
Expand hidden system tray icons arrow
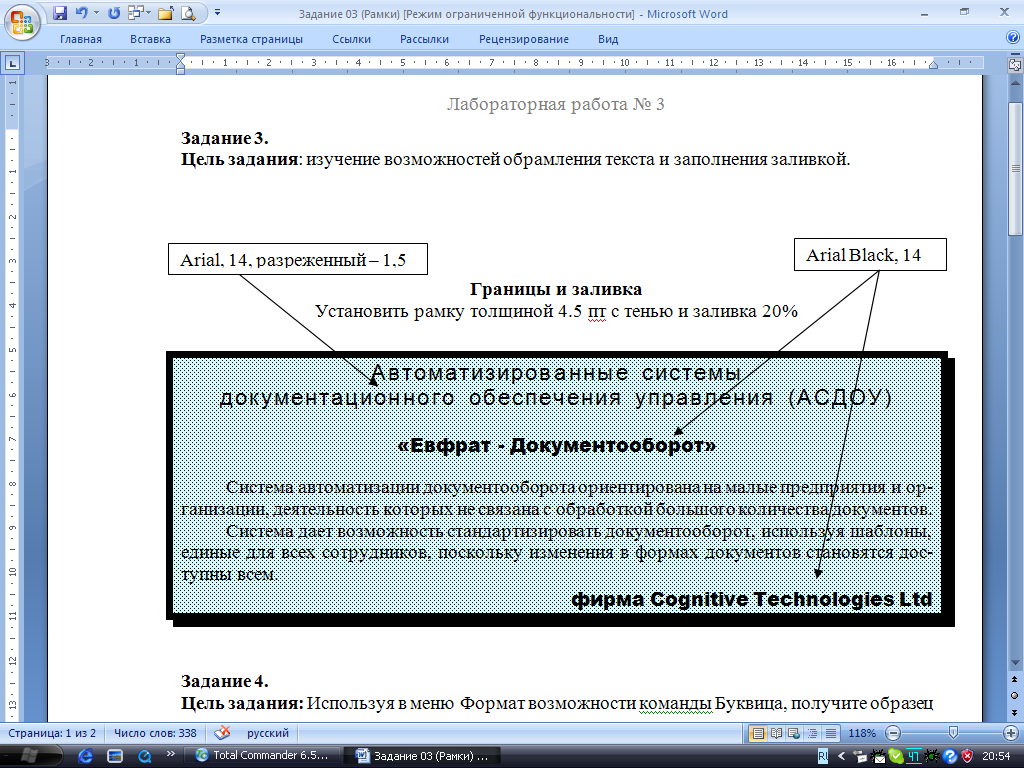point(841,756)
